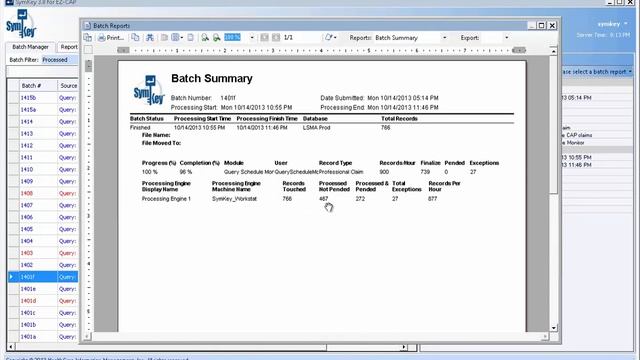Viewport: 640px width, 360px height.
Task: Select red batch row 1408
Action: pyautogui.click(x=43, y=193)
